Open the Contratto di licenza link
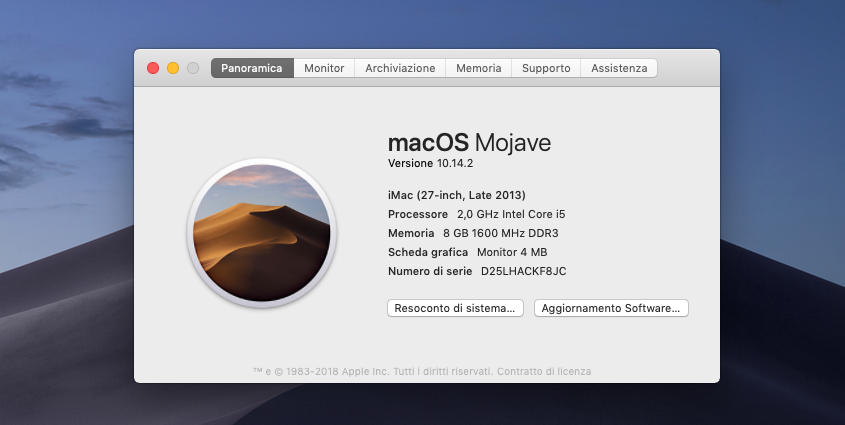 click(544, 372)
